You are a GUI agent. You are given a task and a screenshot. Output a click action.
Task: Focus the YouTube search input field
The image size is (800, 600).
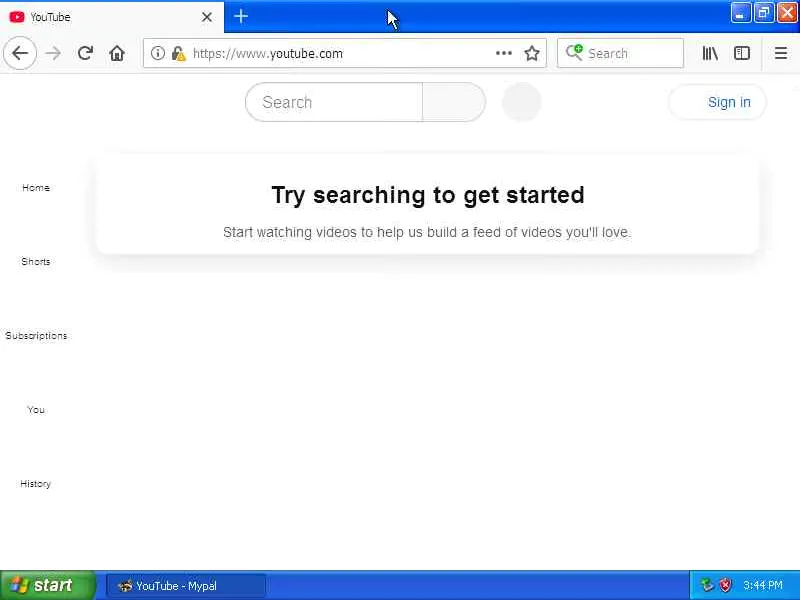click(x=334, y=102)
